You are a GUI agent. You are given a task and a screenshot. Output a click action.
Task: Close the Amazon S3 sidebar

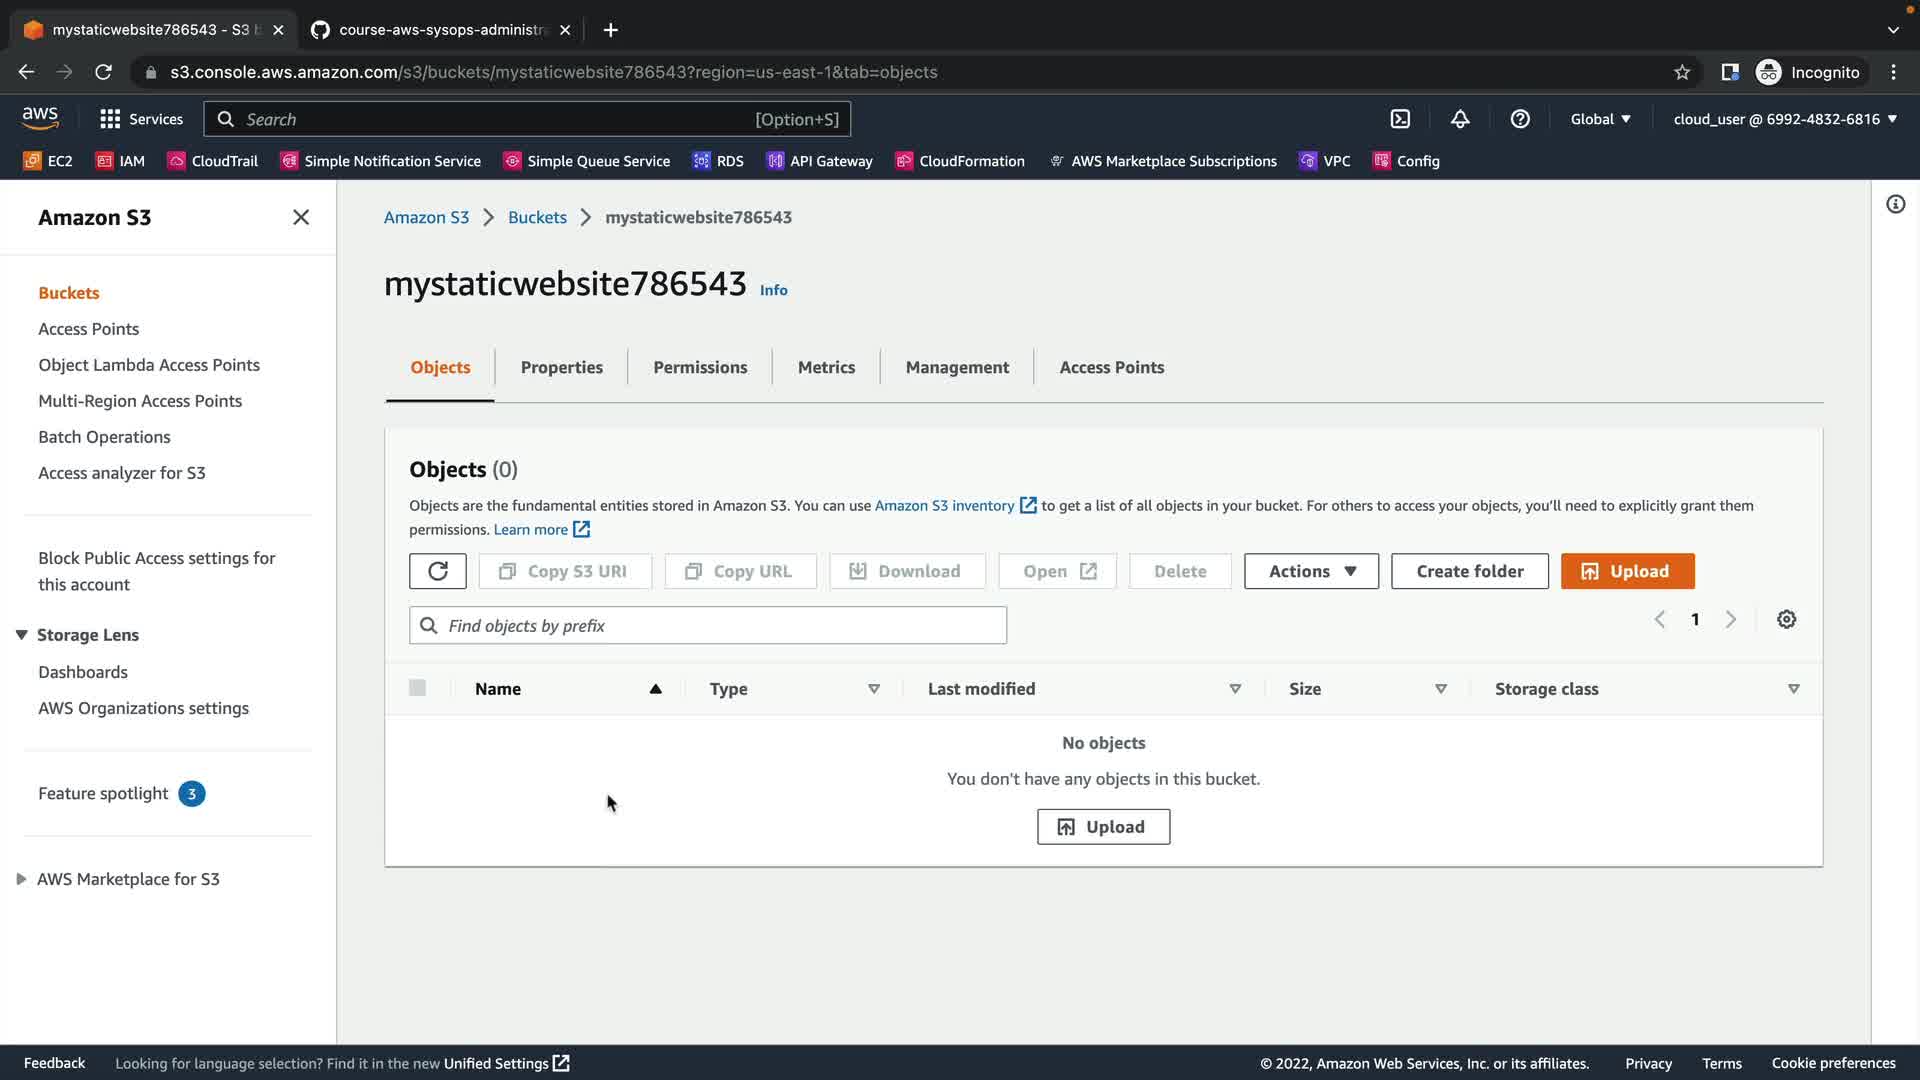point(300,217)
